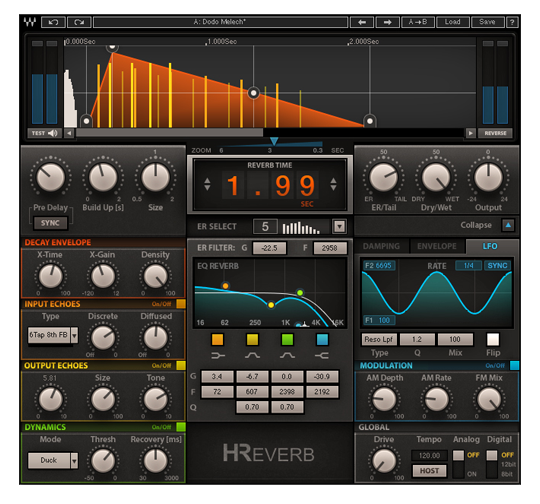Go to next preset arrow

pyautogui.click(x=387, y=22)
